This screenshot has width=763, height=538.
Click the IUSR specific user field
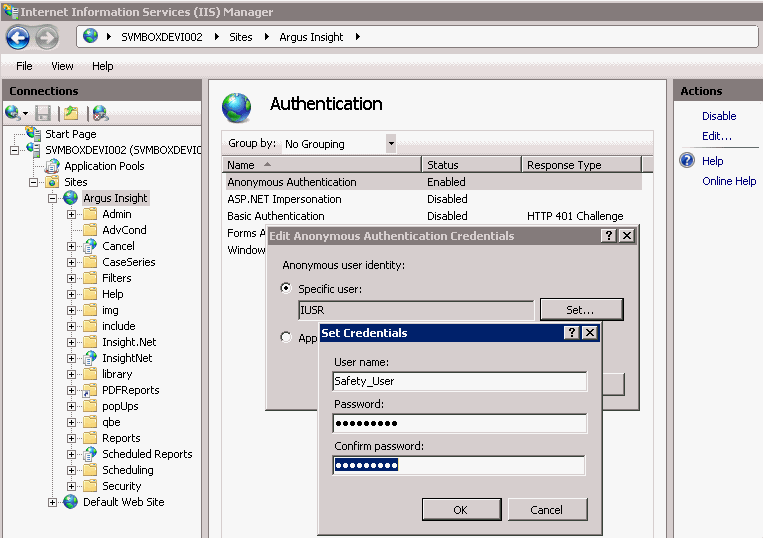tap(416, 310)
